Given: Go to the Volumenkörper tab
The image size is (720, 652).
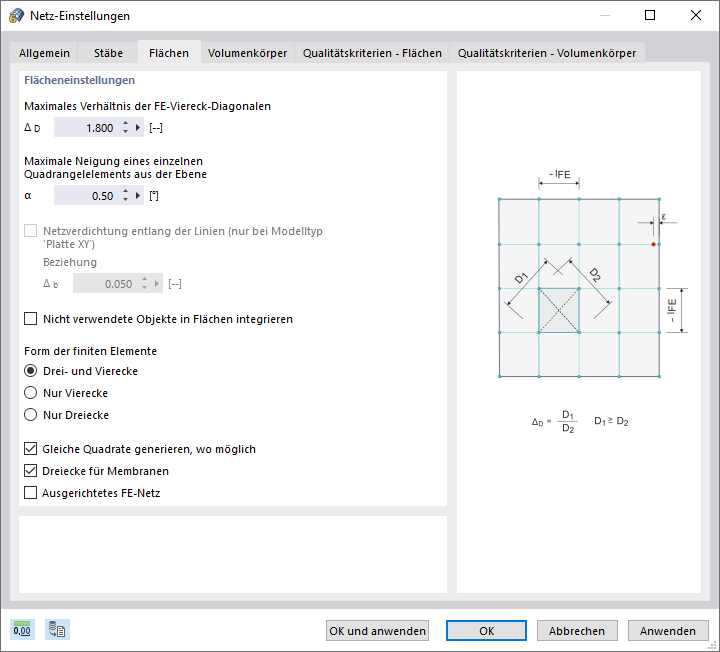Looking at the screenshot, I should [247, 53].
